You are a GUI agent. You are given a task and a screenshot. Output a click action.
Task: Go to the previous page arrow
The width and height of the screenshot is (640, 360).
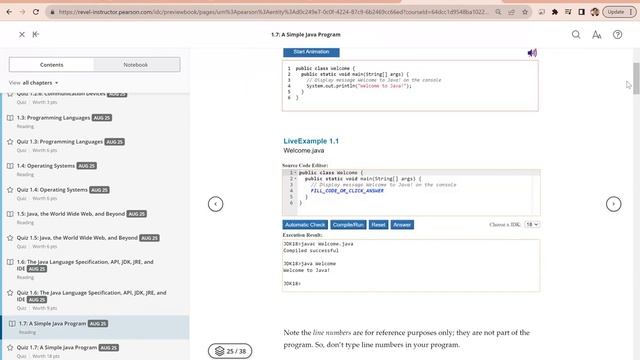[x=216, y=204]
